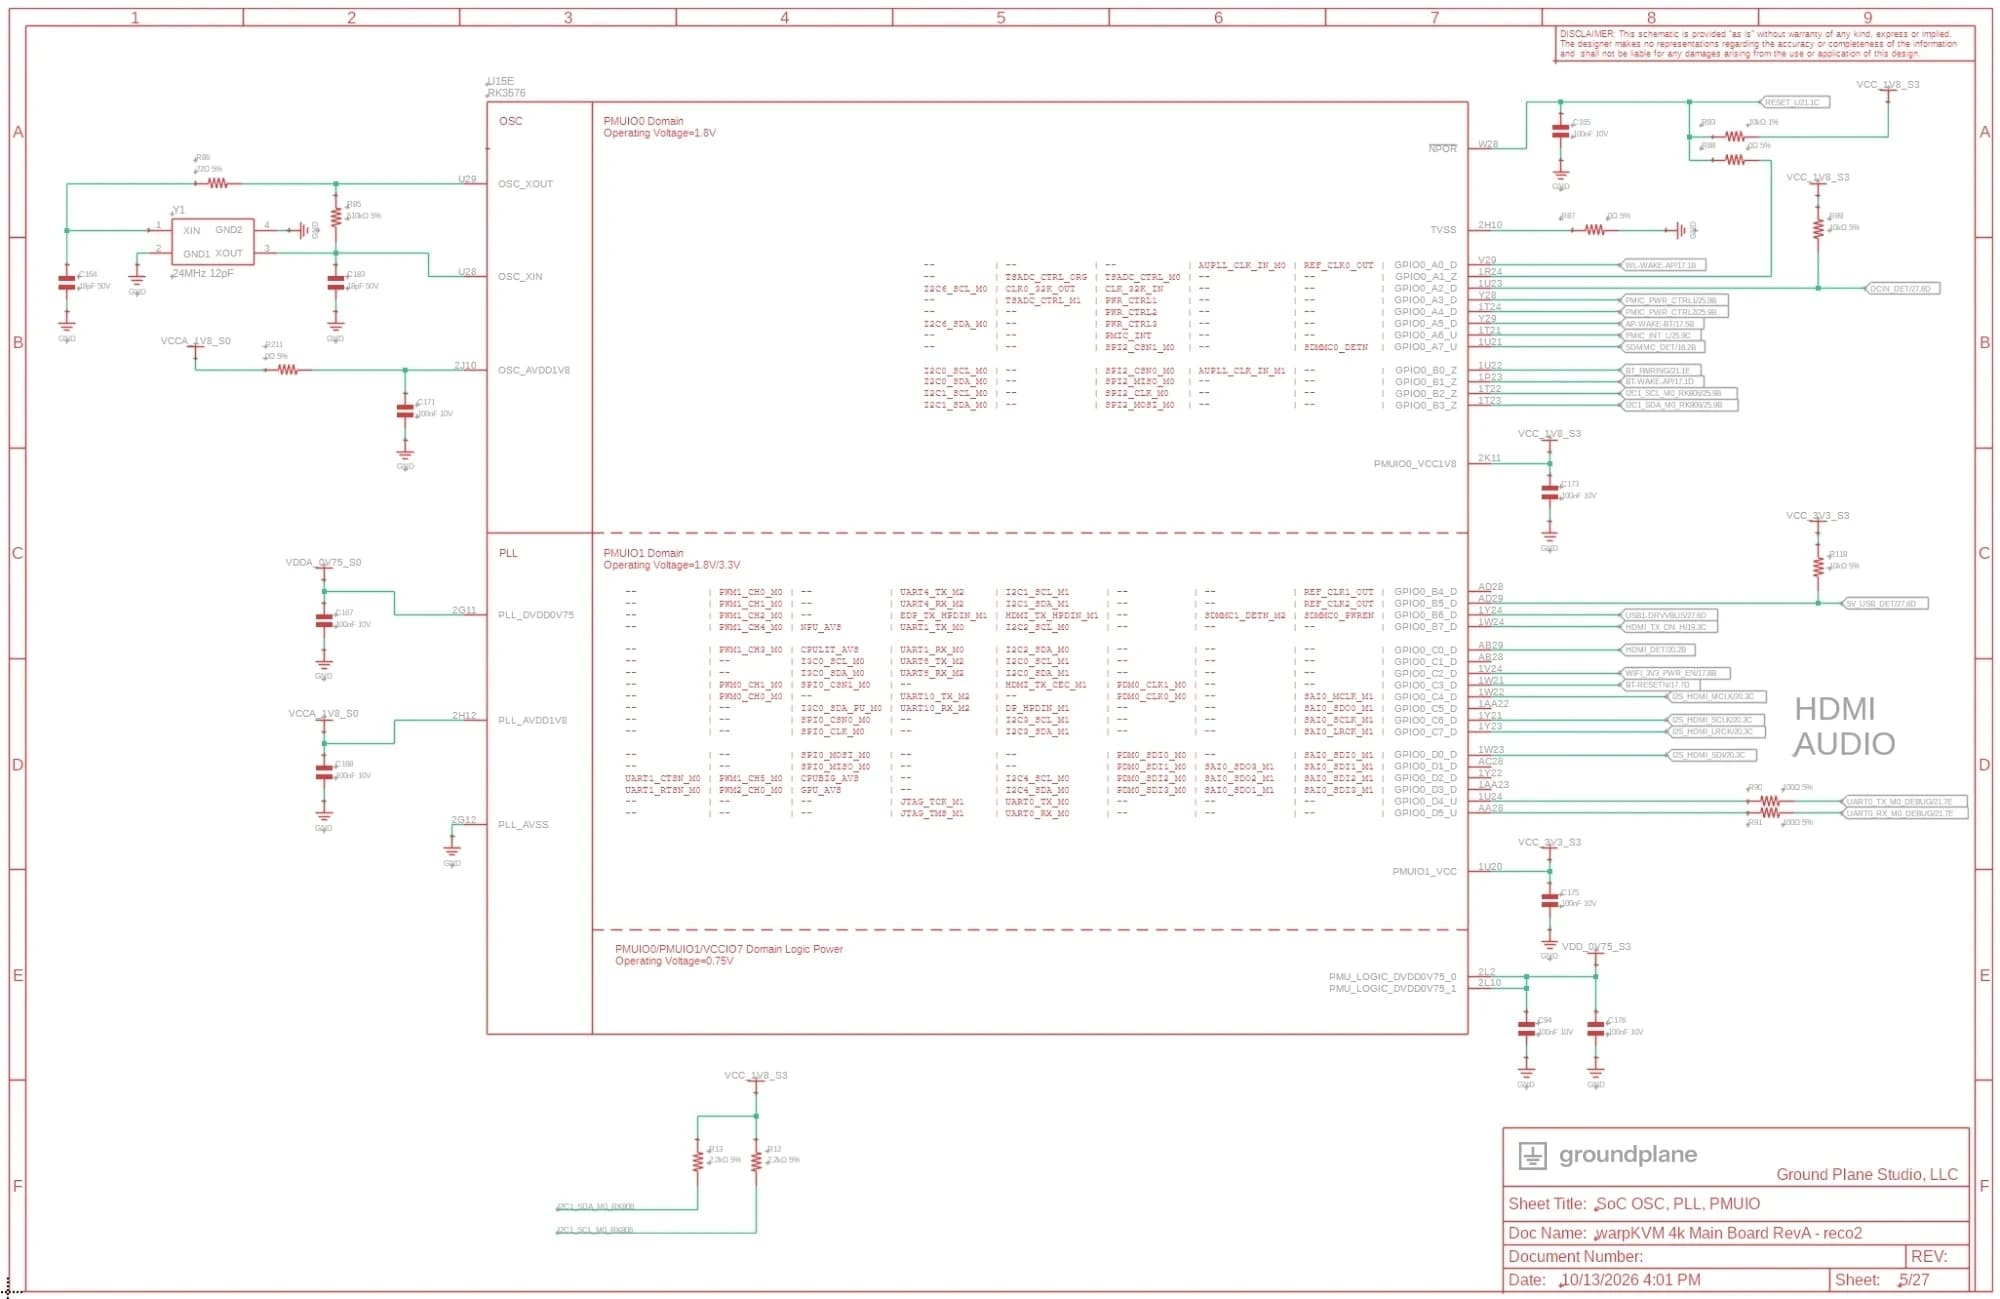Click the PLL_AVSS pin label
This screenshot has height=1299, width=2000.
pyautogui.click(x=523, y=825)
